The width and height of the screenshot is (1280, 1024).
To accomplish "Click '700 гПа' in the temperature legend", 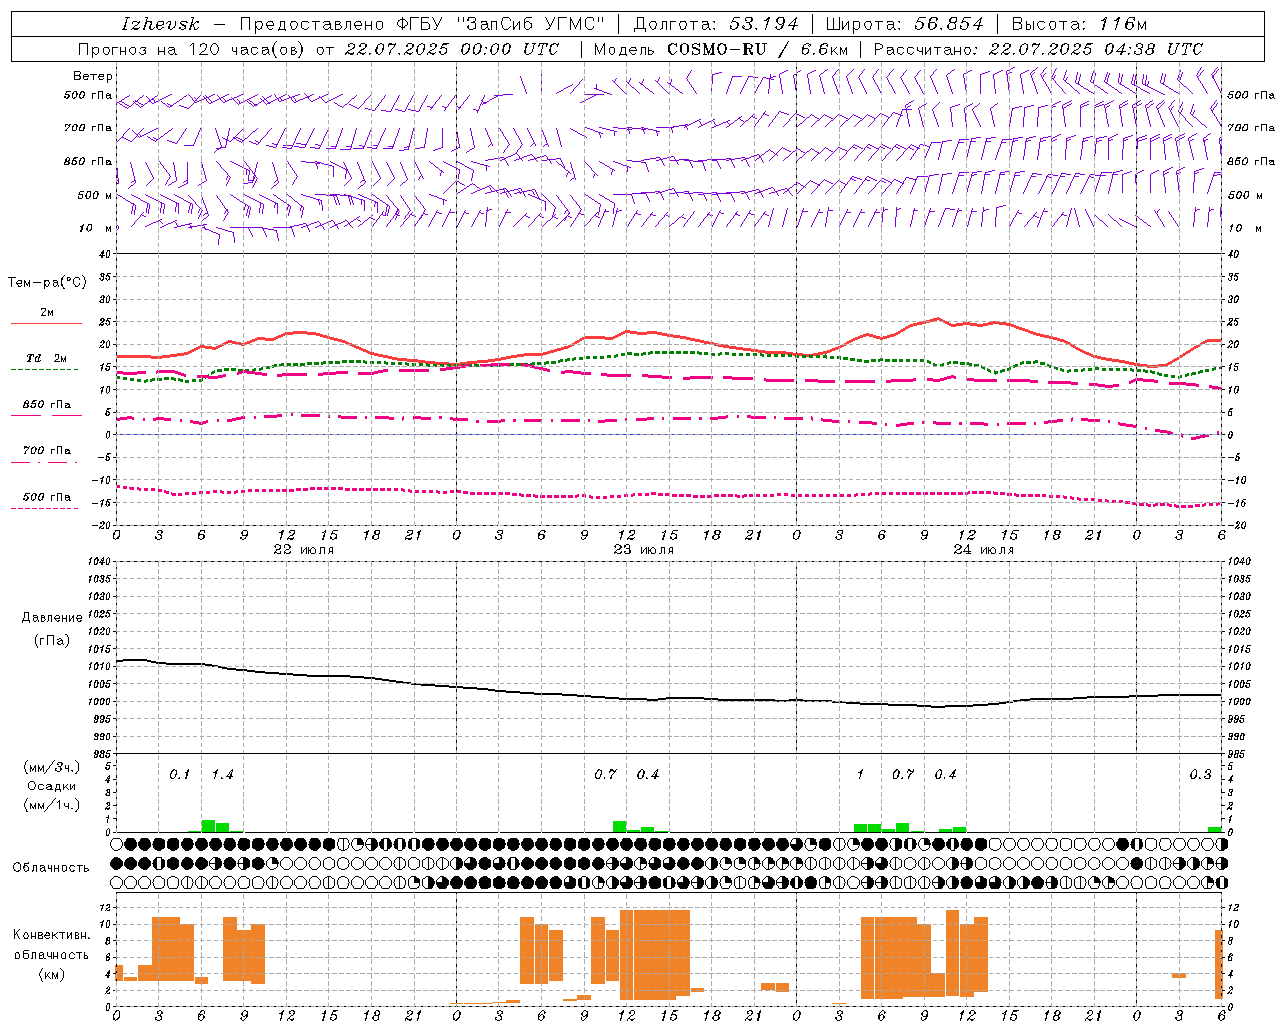I will click(x=47, y=451).
